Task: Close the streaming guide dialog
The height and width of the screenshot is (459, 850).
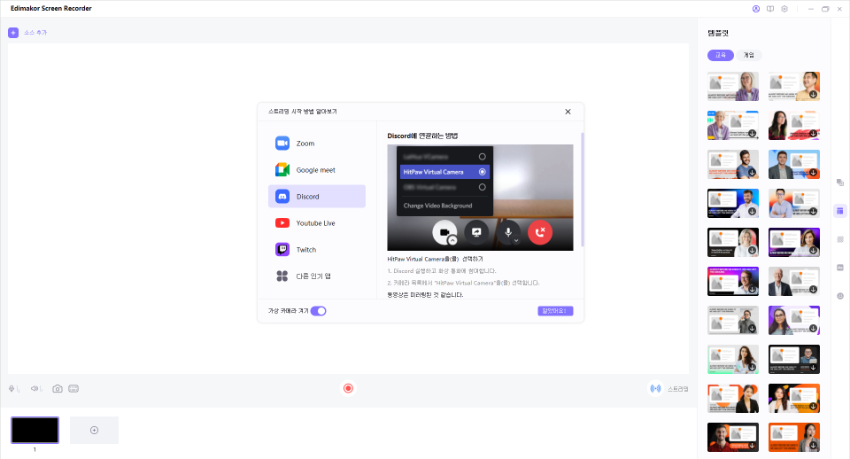Action: coord(568,112)
